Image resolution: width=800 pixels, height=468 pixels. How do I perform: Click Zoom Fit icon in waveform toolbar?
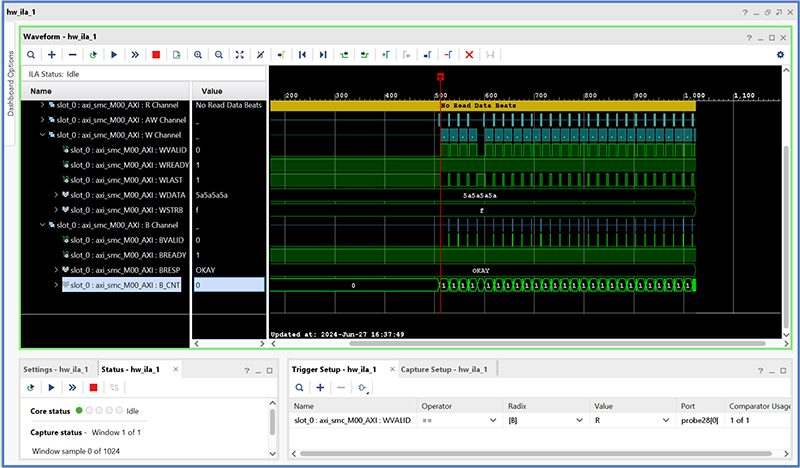pos(239,54)
